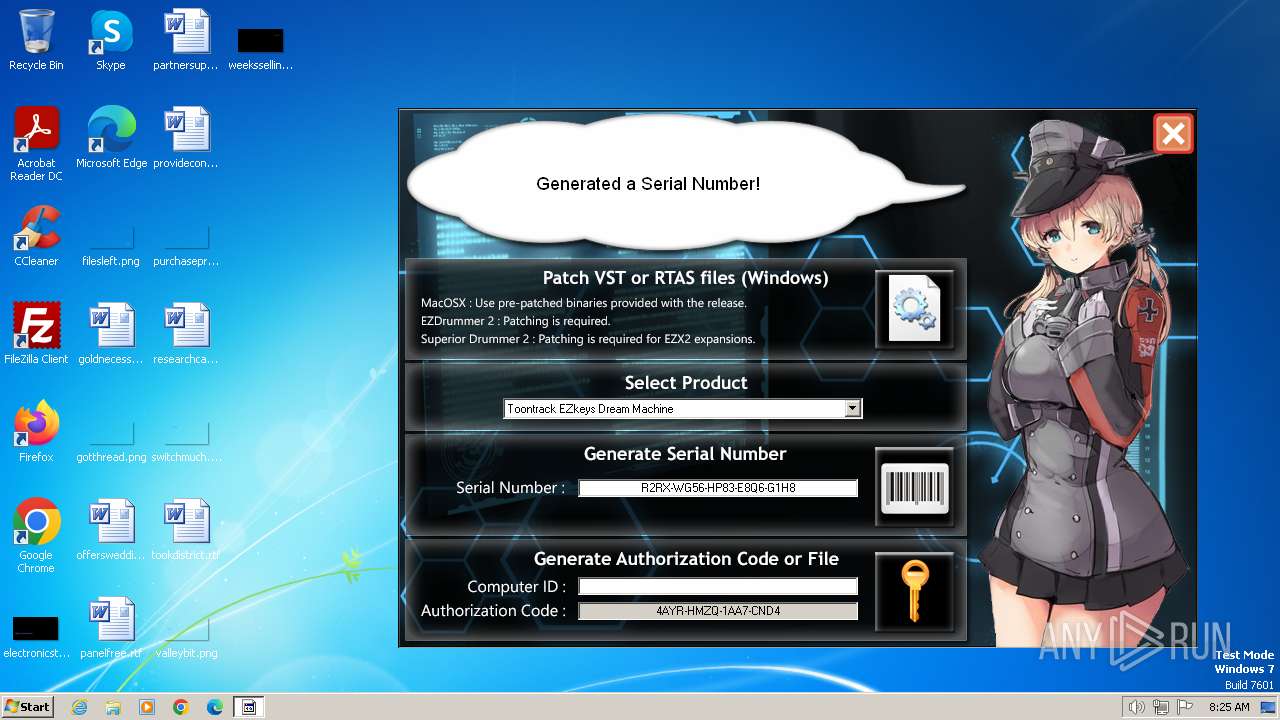Select the Skype desktop shortcut
This screenshot has height=720, width=1280.
coord(110,40)
